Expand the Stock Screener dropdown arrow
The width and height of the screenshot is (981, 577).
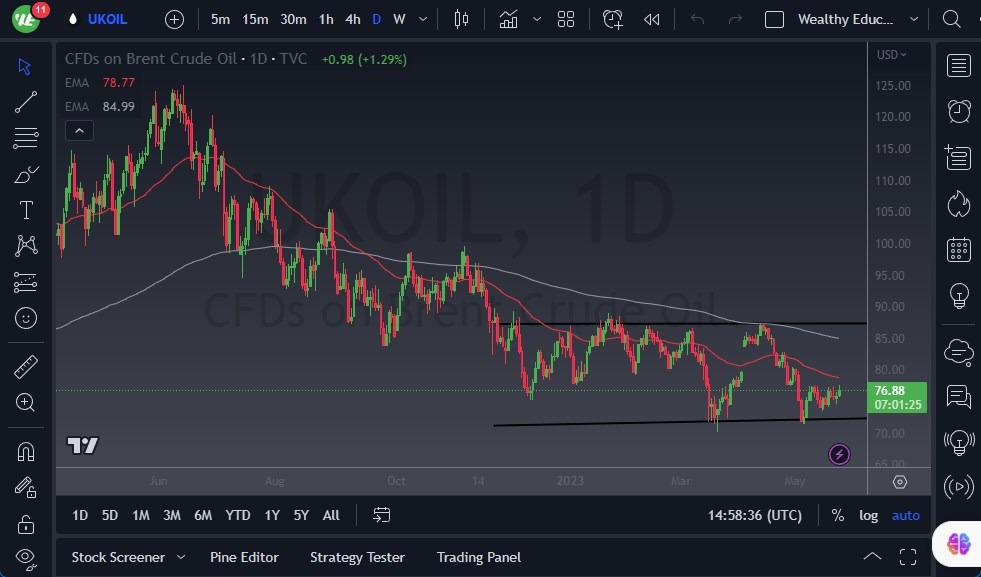point(181,557)
